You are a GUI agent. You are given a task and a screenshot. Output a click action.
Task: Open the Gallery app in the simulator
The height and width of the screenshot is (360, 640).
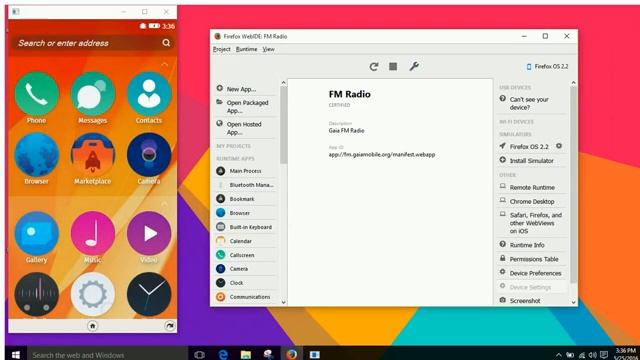(x=36, y=233)
